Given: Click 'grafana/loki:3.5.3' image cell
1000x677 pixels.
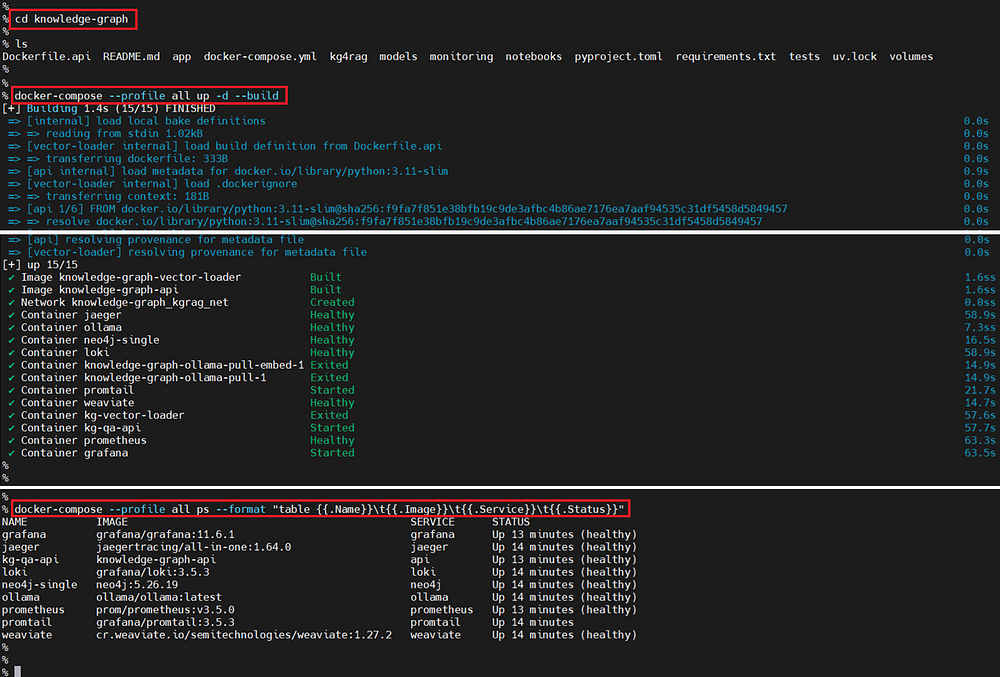Looking at the screenshot, I should tap(153, 572).
